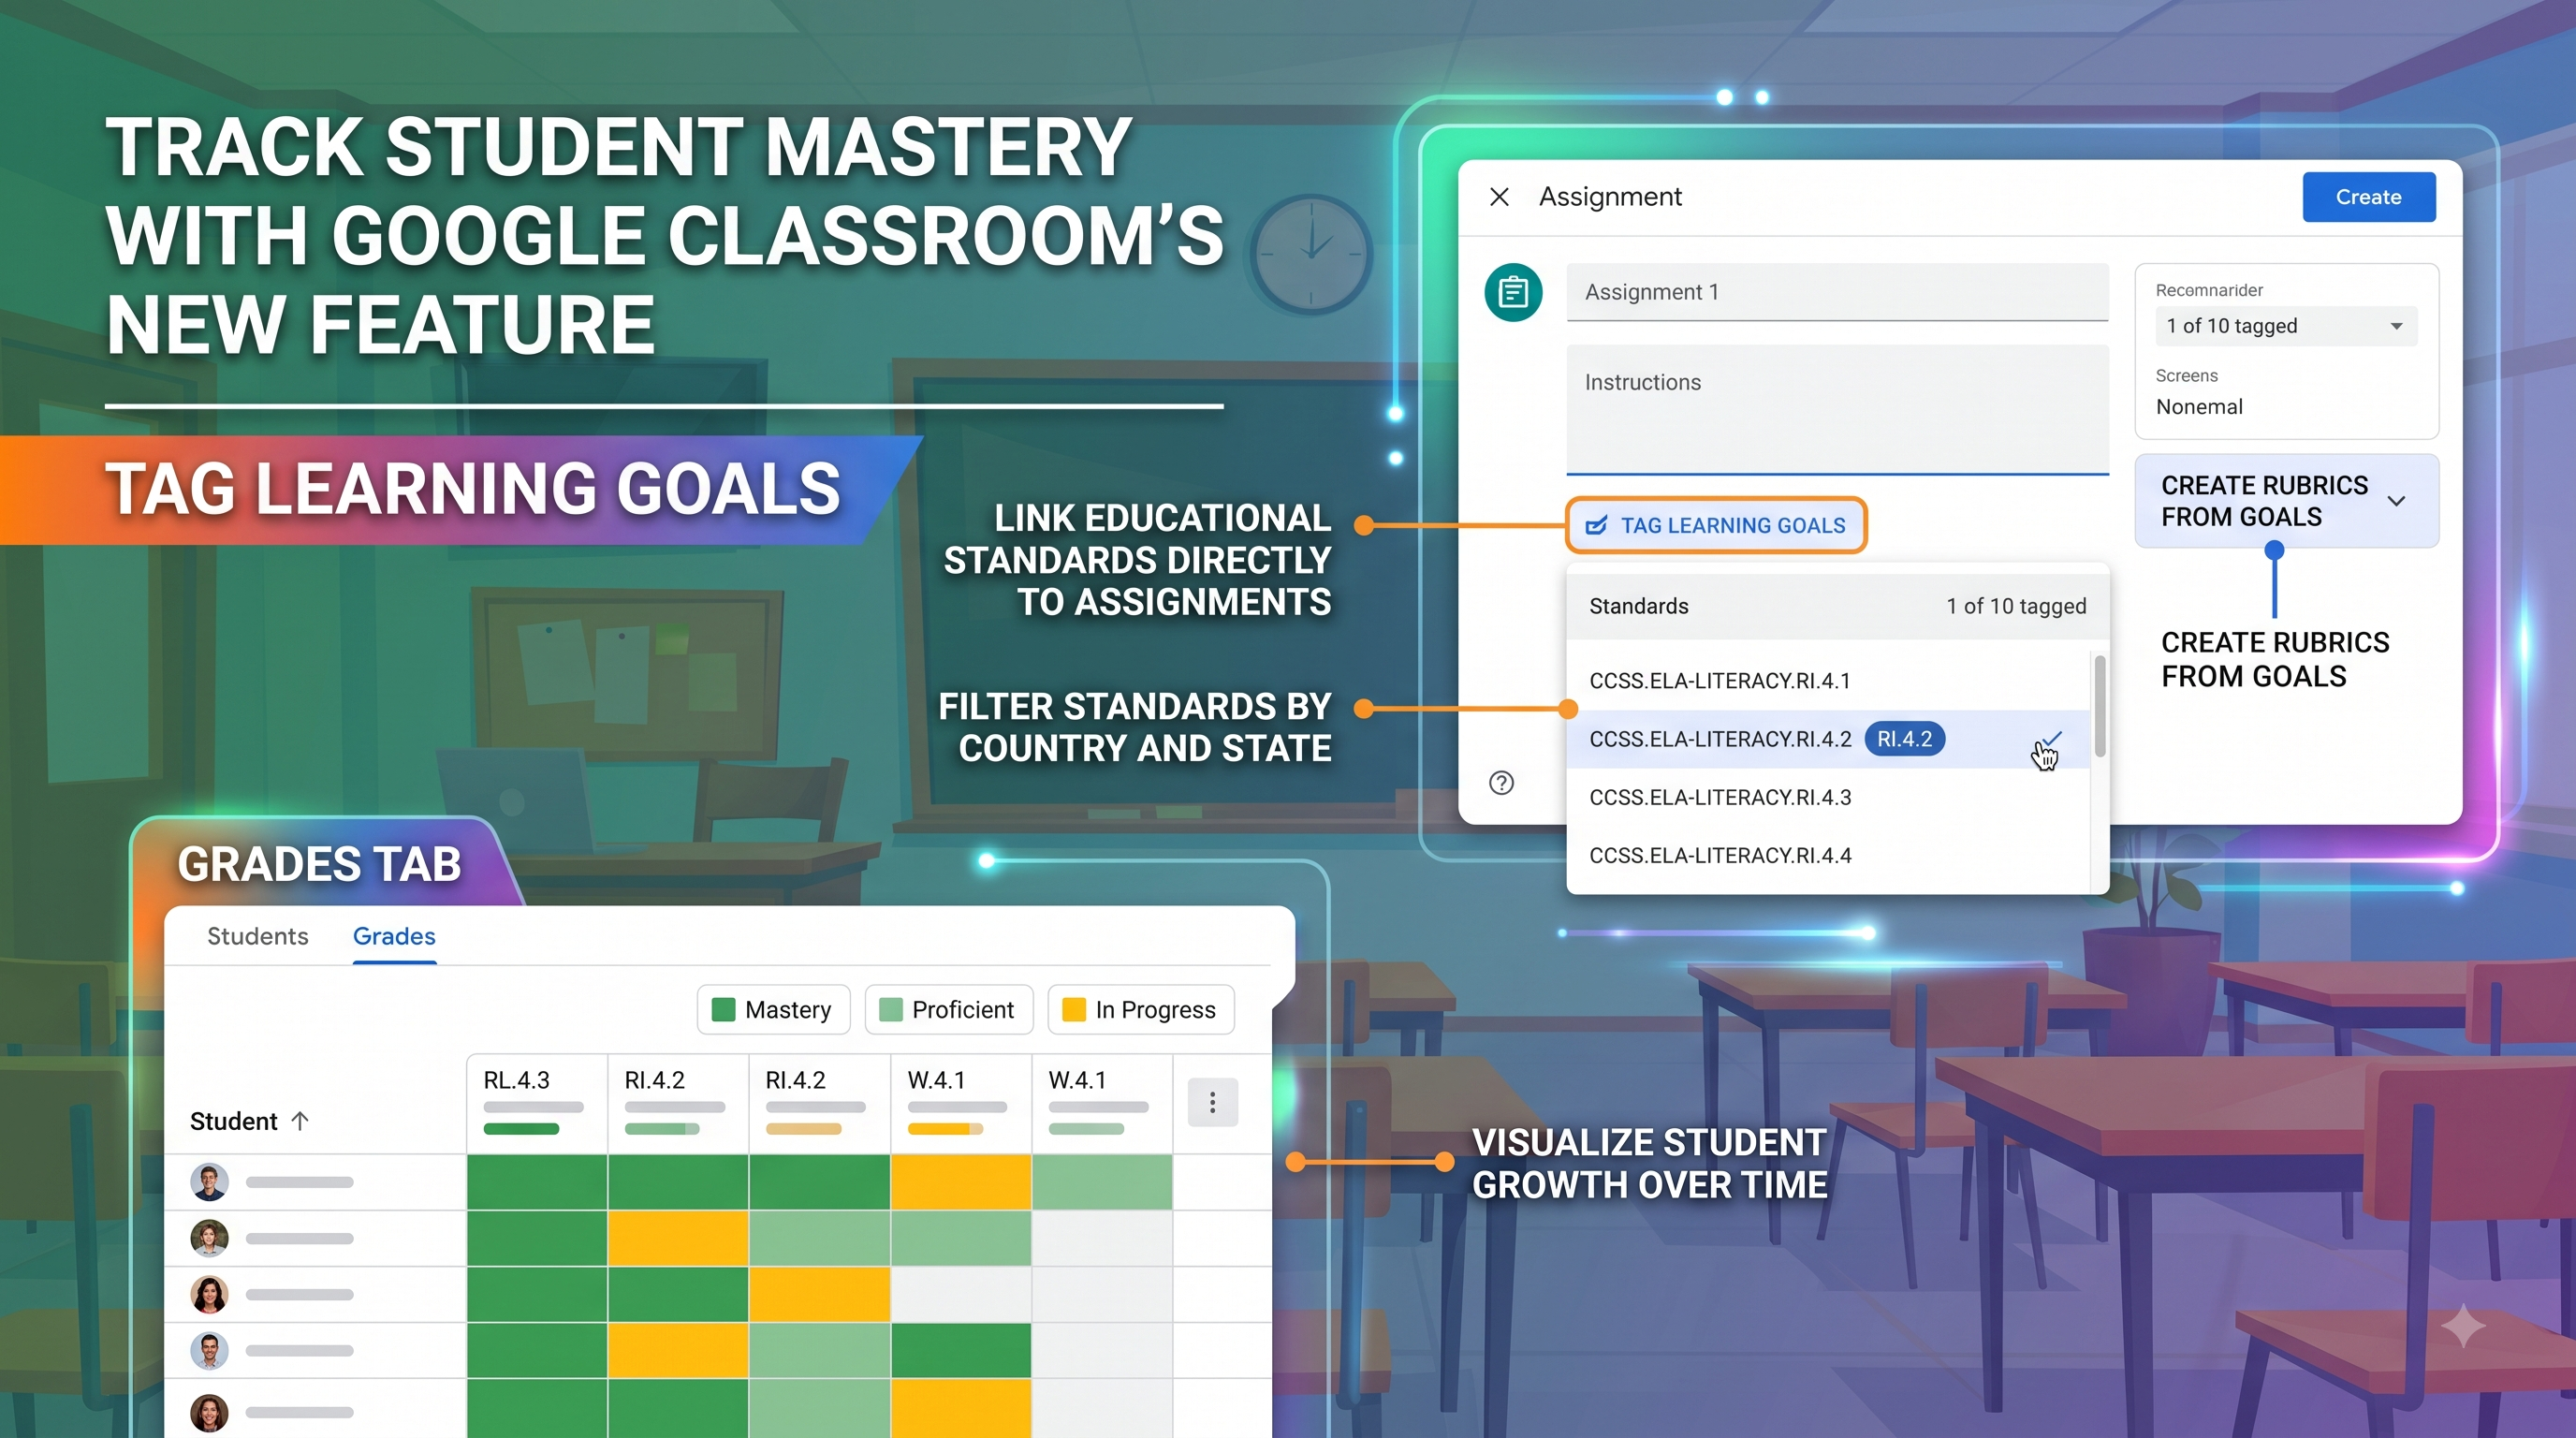
Task: Click the Student column header label
Action: click(x=233, y=1121)
